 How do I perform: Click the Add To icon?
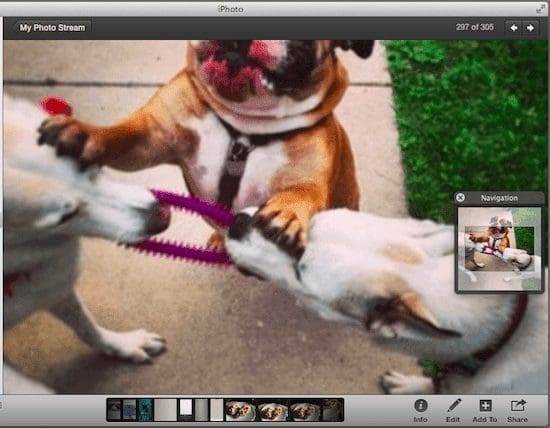(x=485, y=410)
